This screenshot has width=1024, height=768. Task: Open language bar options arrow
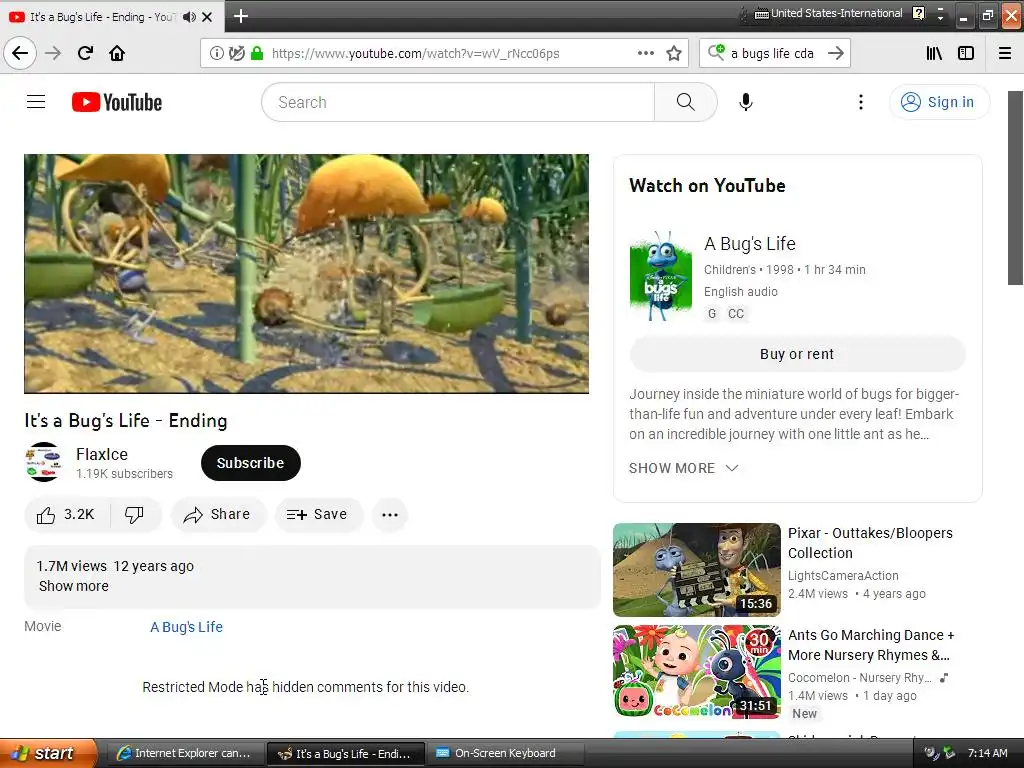940,18
